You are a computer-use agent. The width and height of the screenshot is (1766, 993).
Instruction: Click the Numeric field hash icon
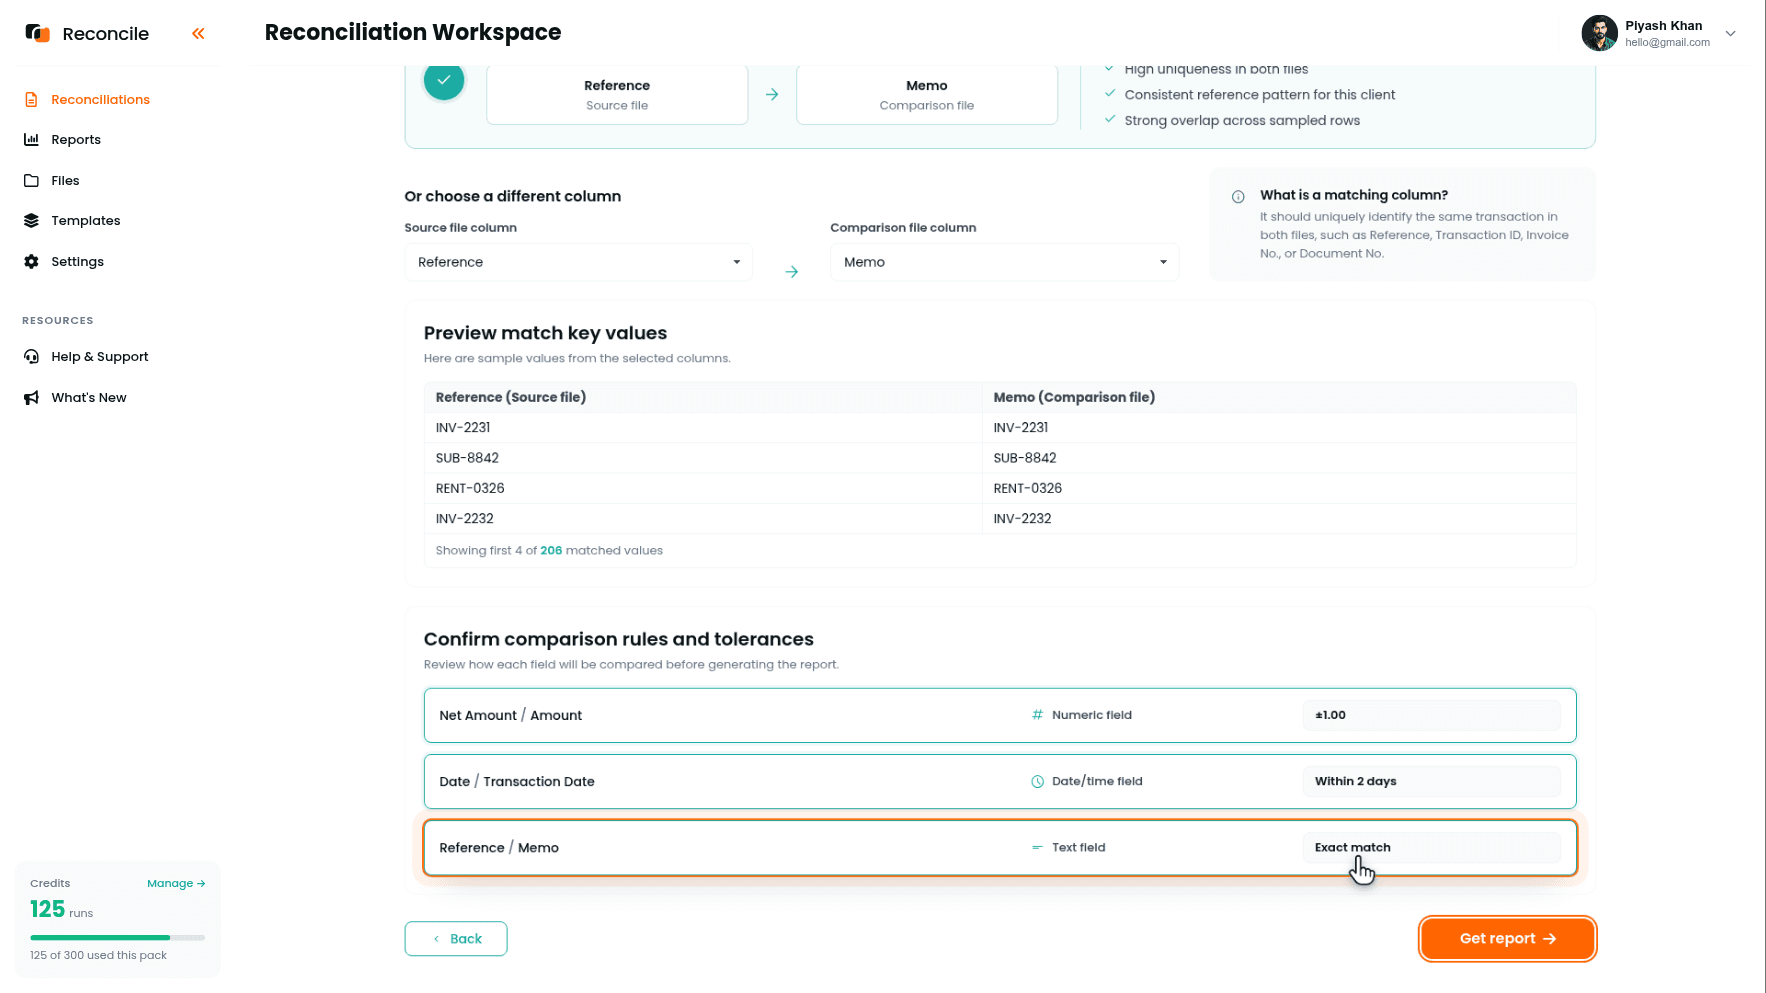click(1037, 715)
